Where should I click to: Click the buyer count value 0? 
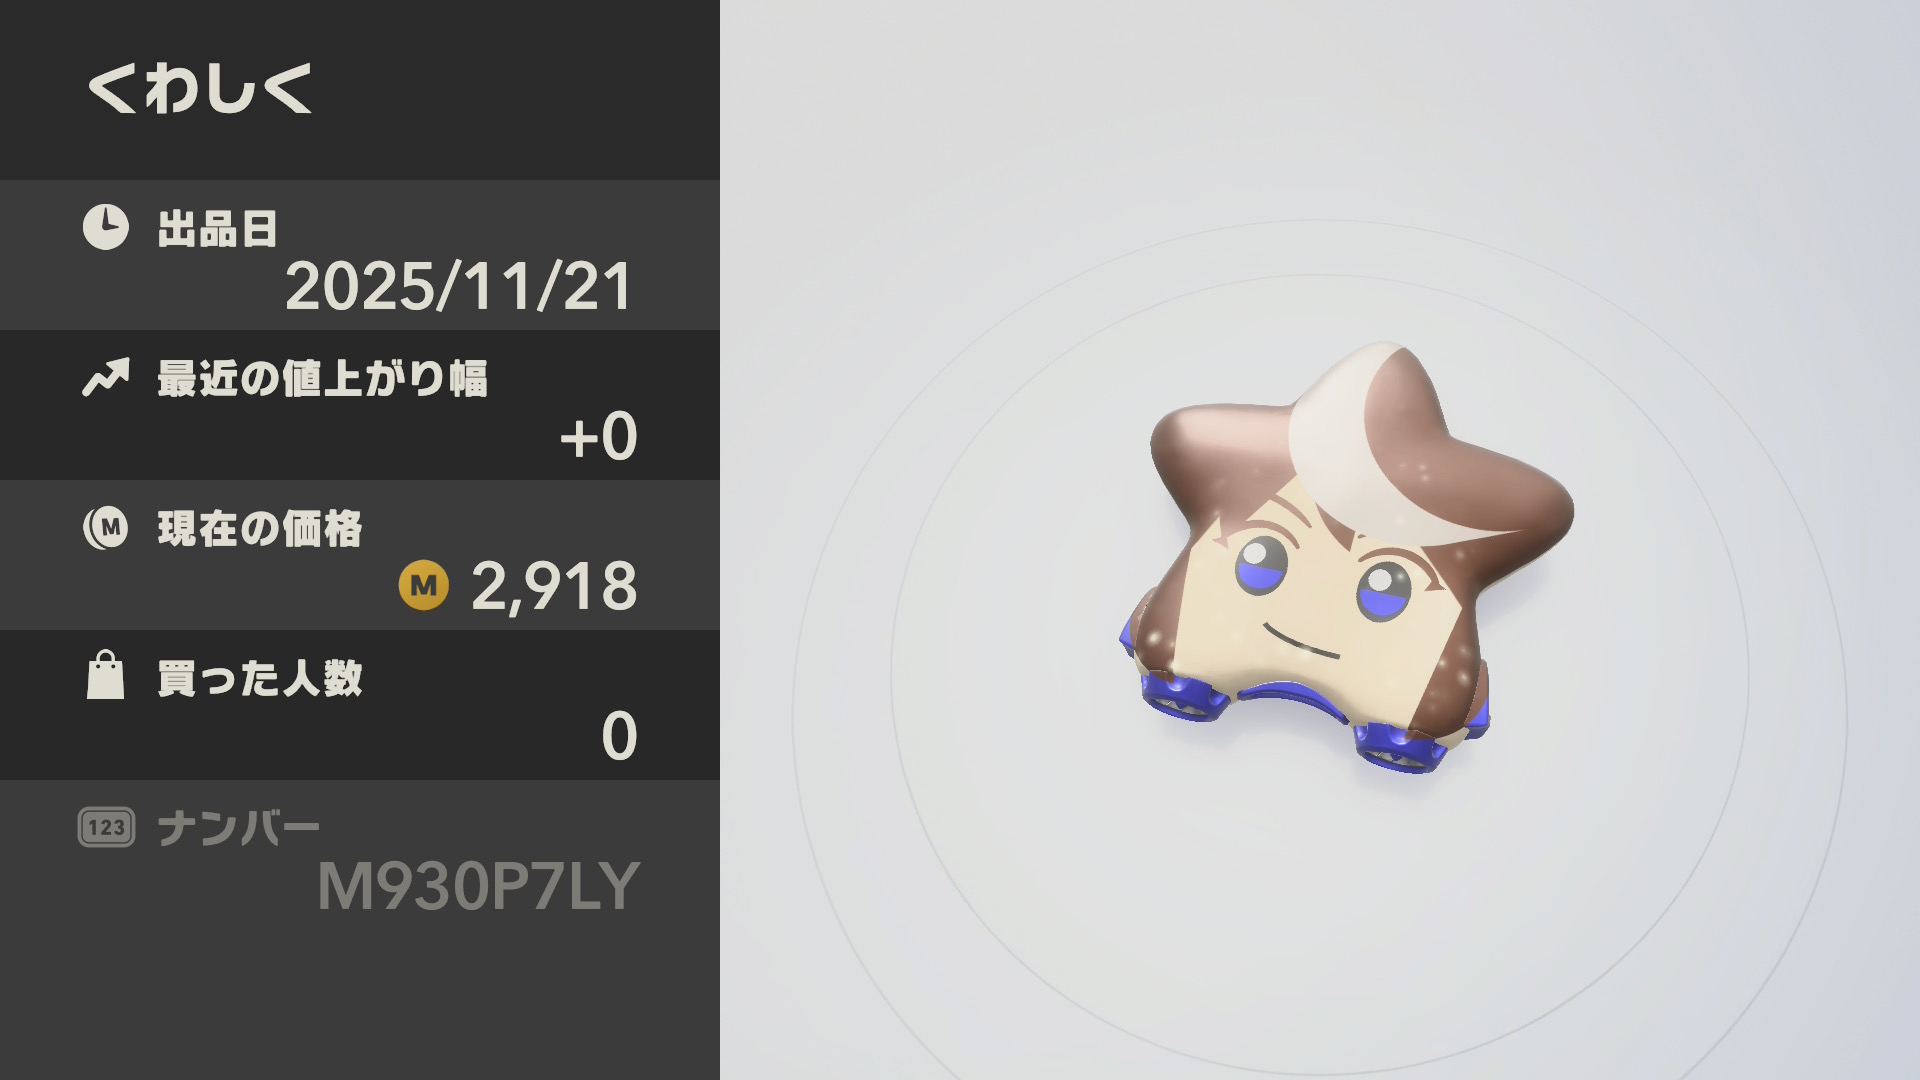coord(619,737)
